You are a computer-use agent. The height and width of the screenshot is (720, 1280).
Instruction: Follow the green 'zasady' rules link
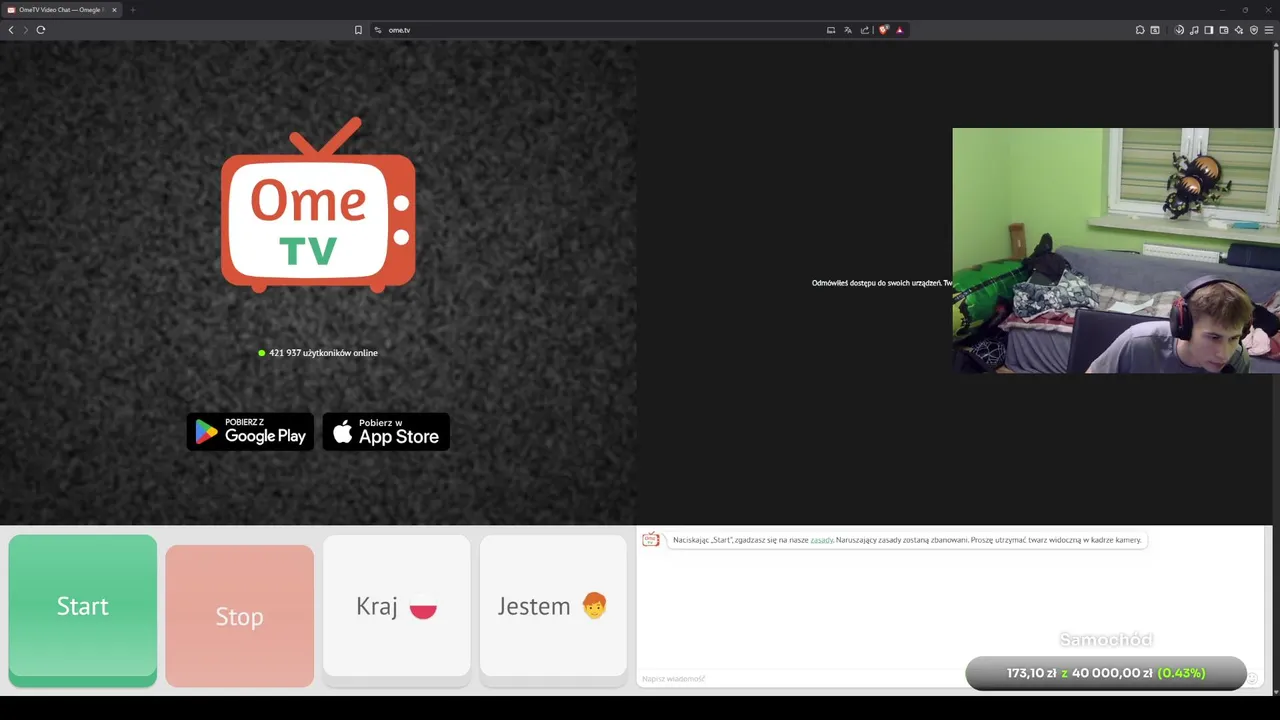822,540
